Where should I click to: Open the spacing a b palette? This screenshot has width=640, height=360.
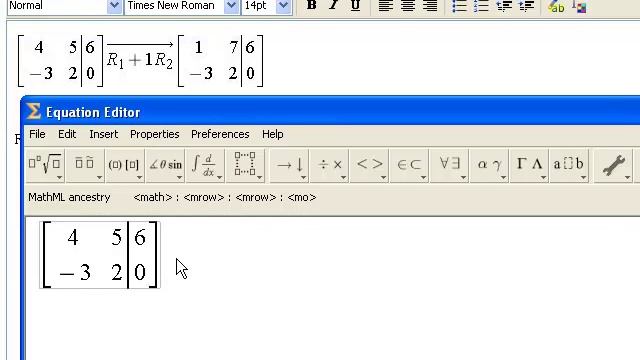569,165
